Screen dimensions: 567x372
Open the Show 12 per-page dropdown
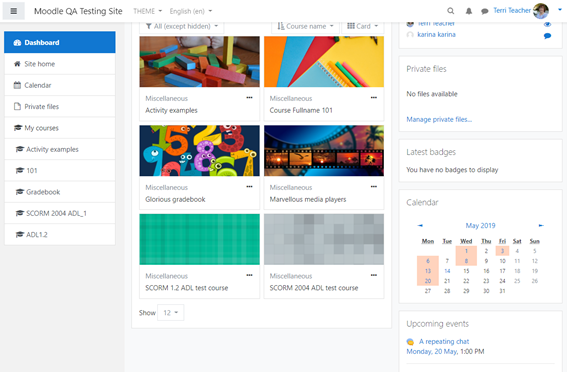coord(171,313)
